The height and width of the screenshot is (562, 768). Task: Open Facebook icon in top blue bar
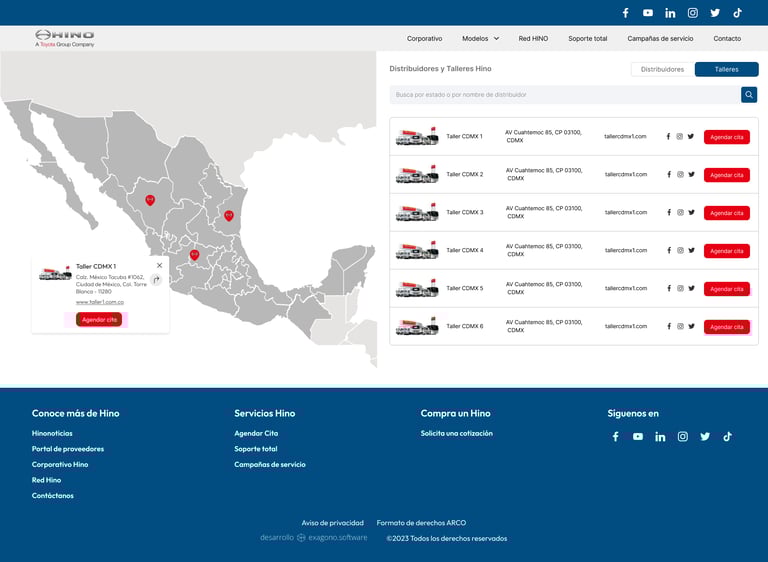click(x=625, y=13)
